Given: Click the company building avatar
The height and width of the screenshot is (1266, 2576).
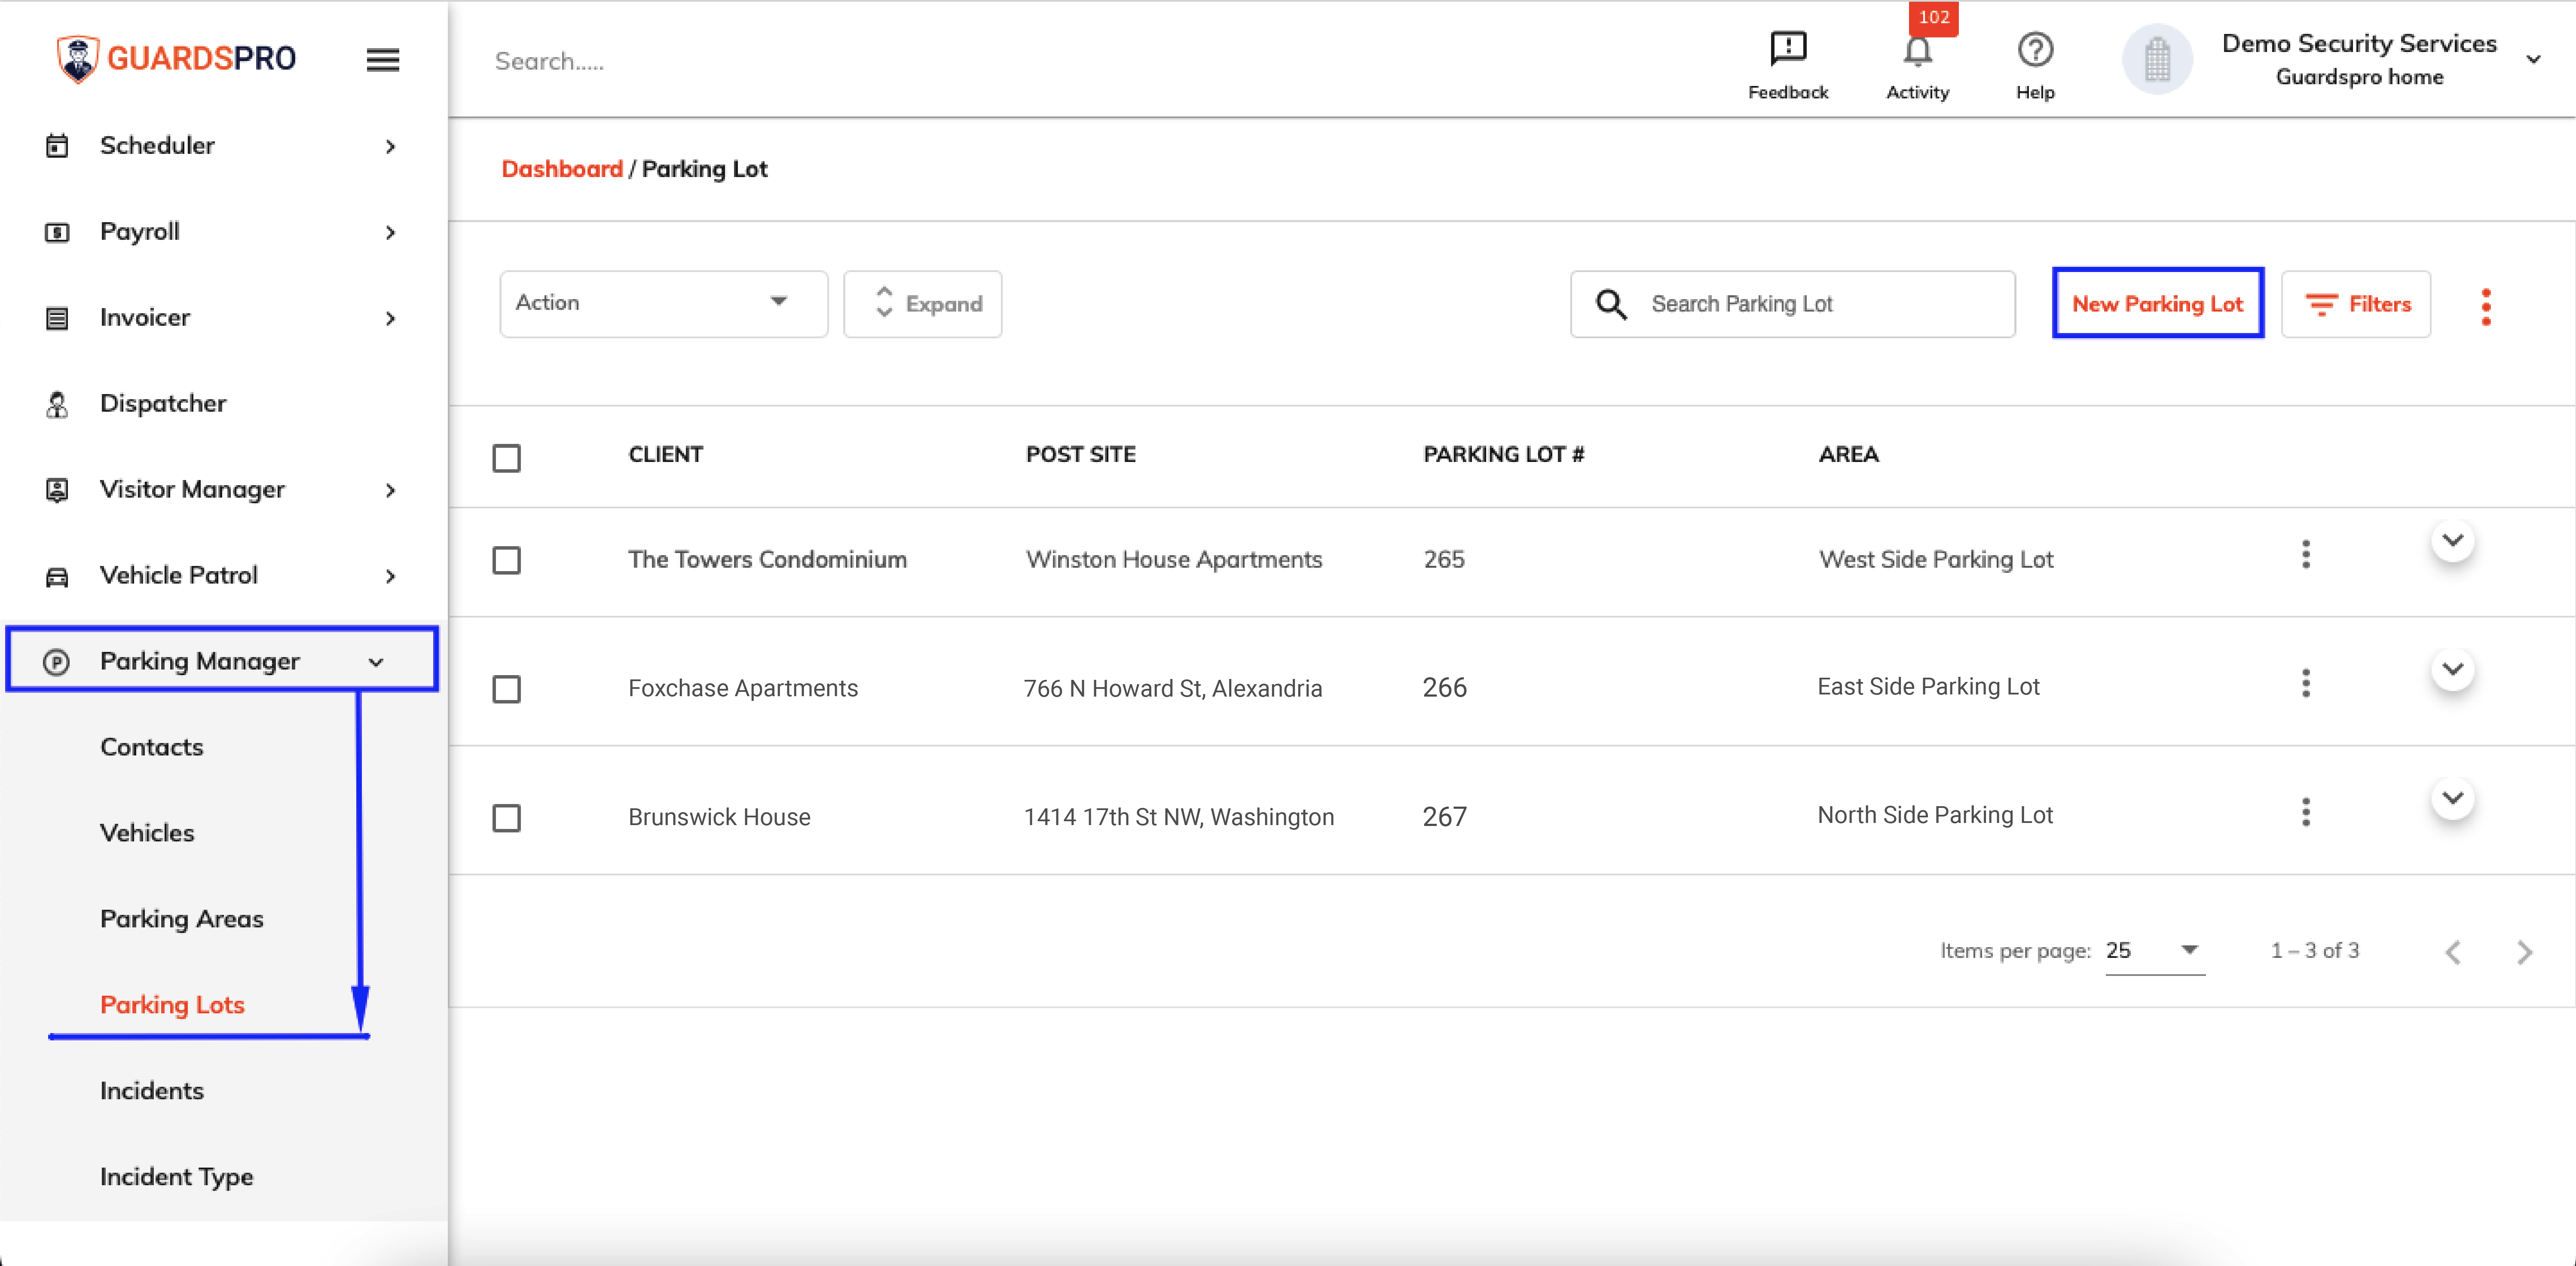Looking at the screenshot, I should pyautogui.click(x=2157, y=59).
